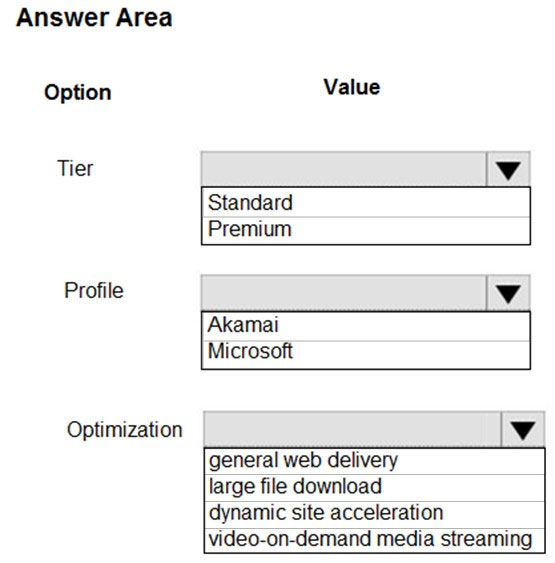Select Premium tier option

click(366, 230)
